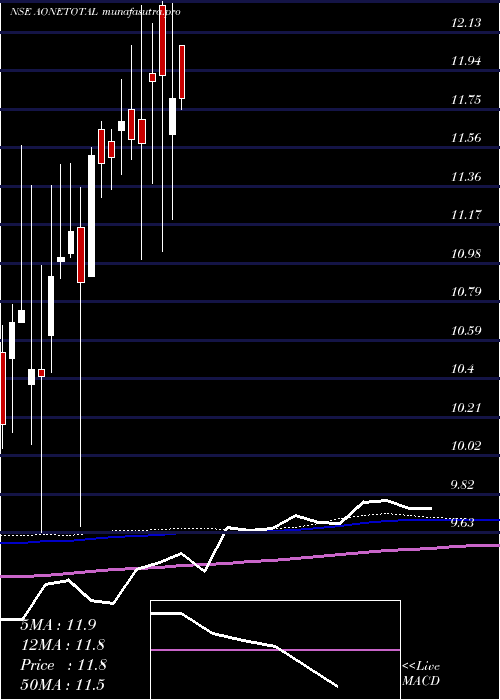Image resolution: width=500 pixels, height=700 pixels.
Task: Click the 10.59 price axis label
Action: coord(466,331)
